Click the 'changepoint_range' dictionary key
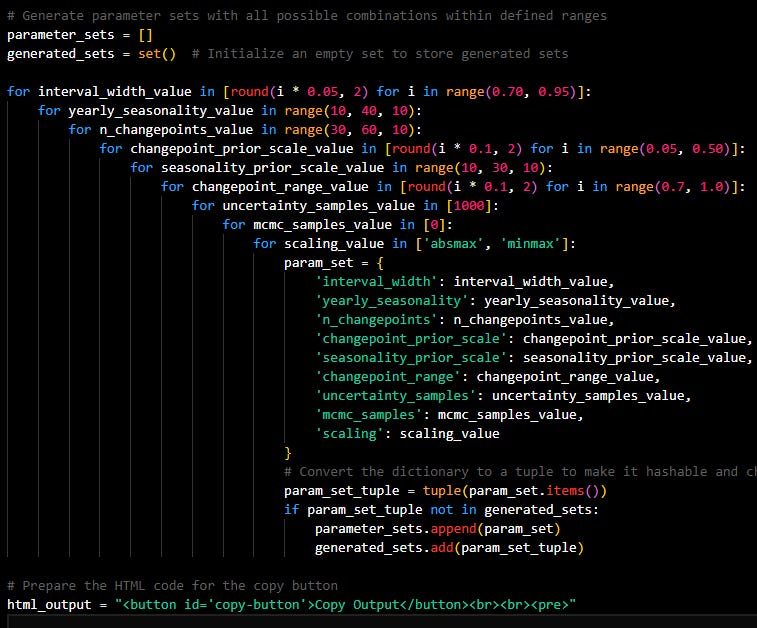 [x=388, y=377]
